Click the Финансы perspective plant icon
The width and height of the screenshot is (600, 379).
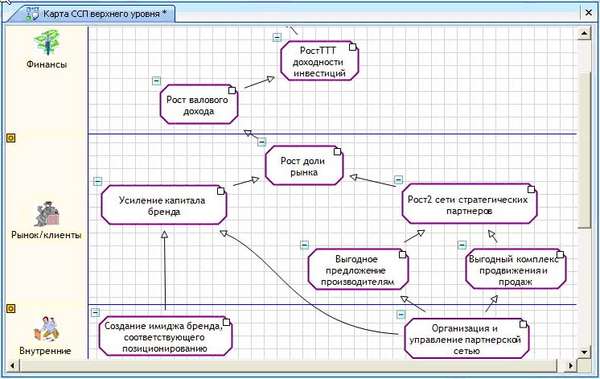pos(47,42)
